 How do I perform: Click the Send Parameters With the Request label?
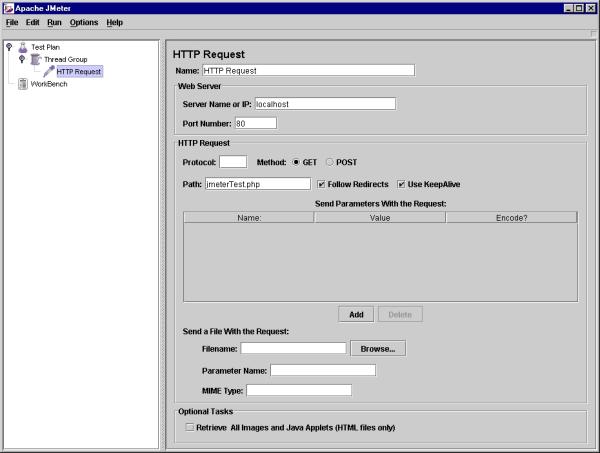tap(380, 204)
